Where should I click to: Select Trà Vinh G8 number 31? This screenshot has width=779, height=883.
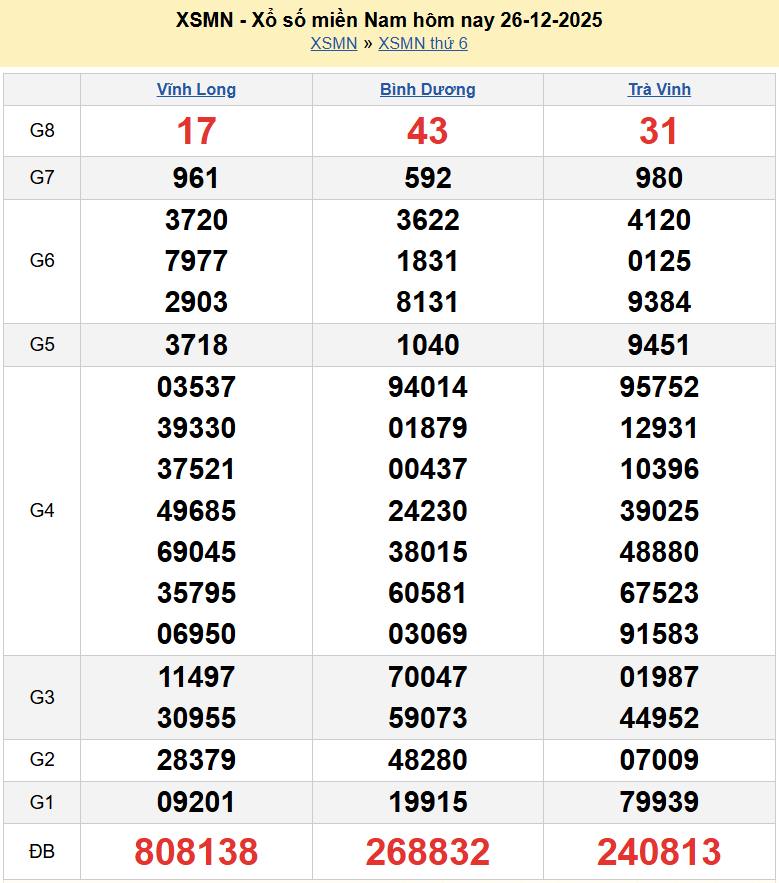point(659,131)
